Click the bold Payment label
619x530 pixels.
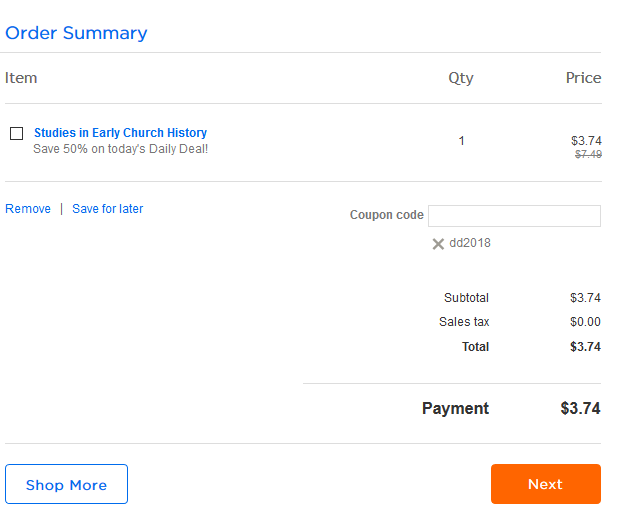[455, 408]
